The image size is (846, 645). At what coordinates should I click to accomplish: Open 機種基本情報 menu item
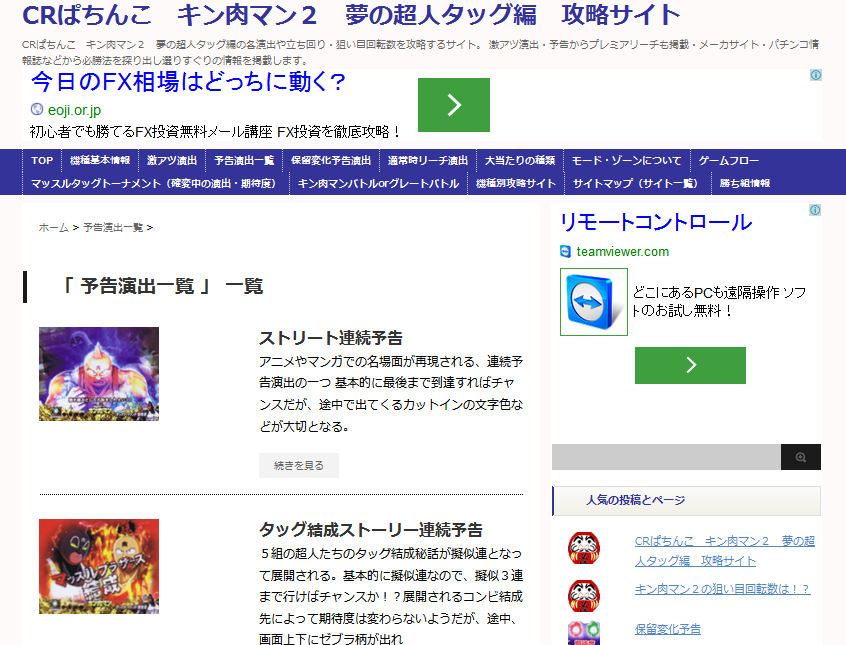(x=100, y=160)
